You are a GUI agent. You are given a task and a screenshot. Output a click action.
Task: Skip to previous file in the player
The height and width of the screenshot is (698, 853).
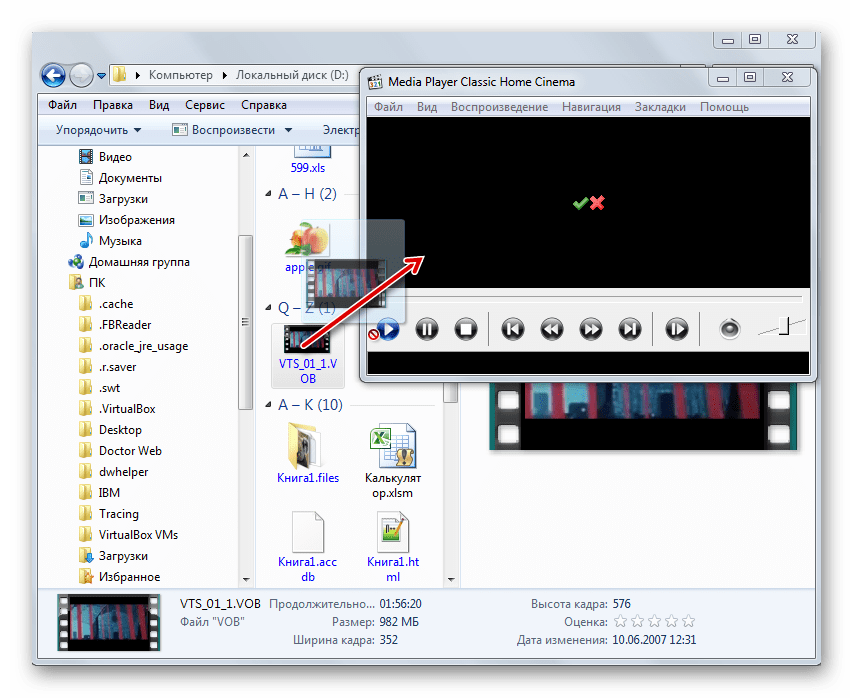(512, 328)
